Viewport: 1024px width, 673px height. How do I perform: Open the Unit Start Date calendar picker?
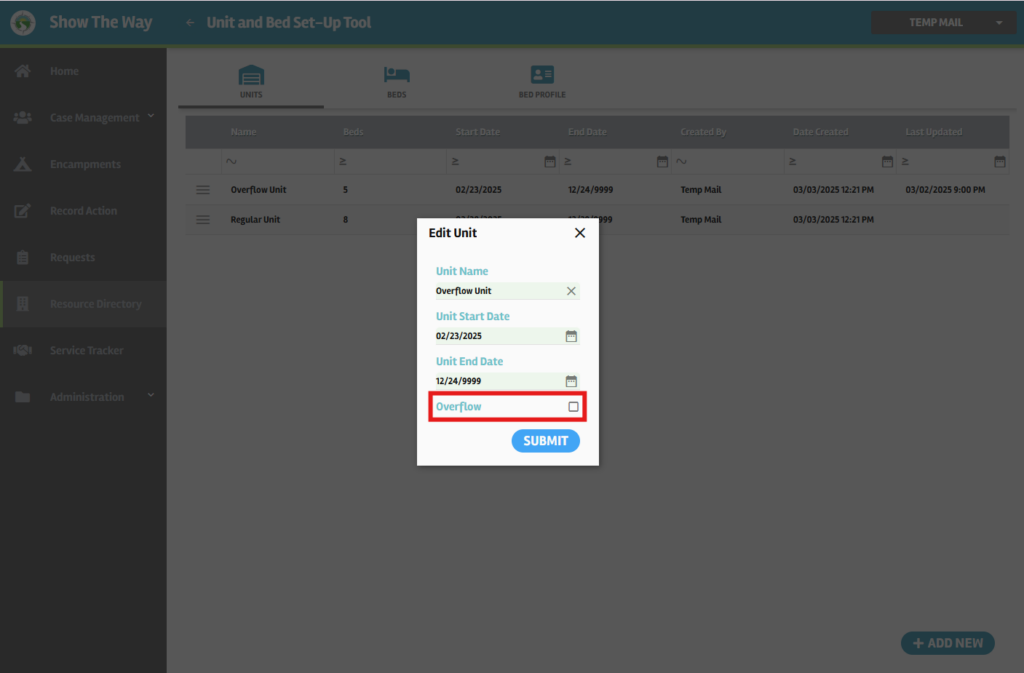tap(571, 336)
